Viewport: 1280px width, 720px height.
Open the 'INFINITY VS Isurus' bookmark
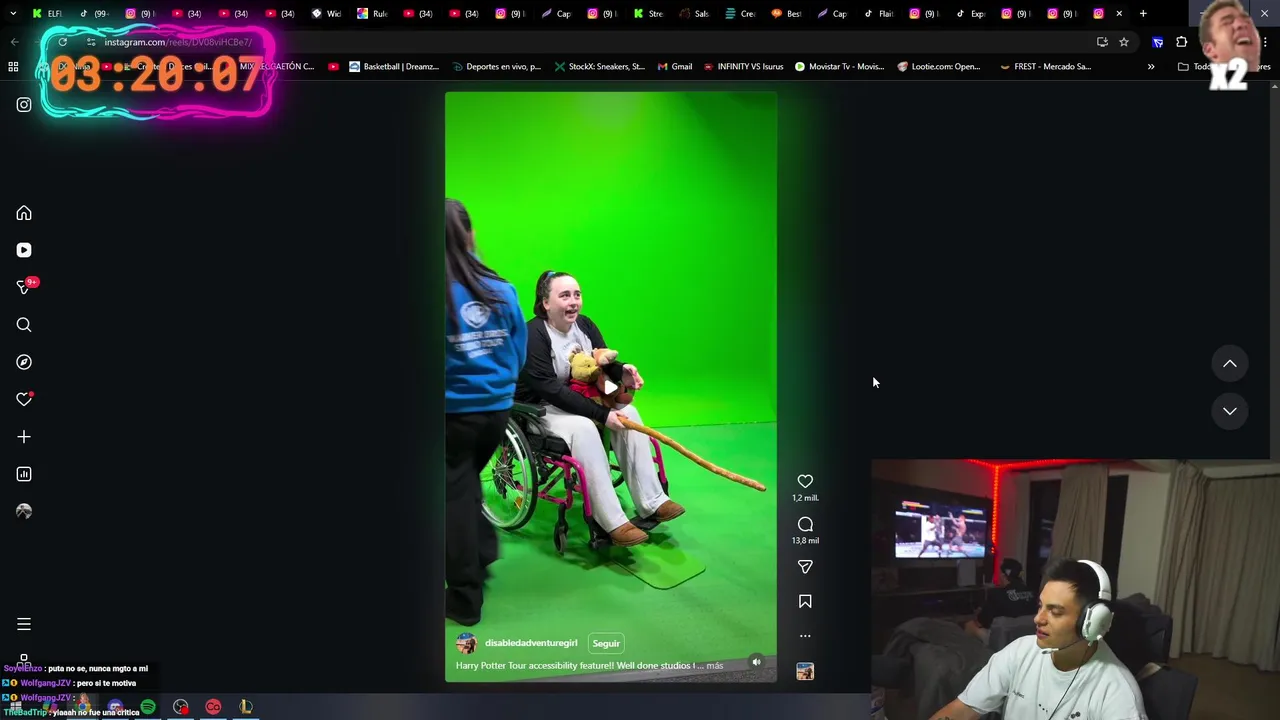[x=743, y=66]
